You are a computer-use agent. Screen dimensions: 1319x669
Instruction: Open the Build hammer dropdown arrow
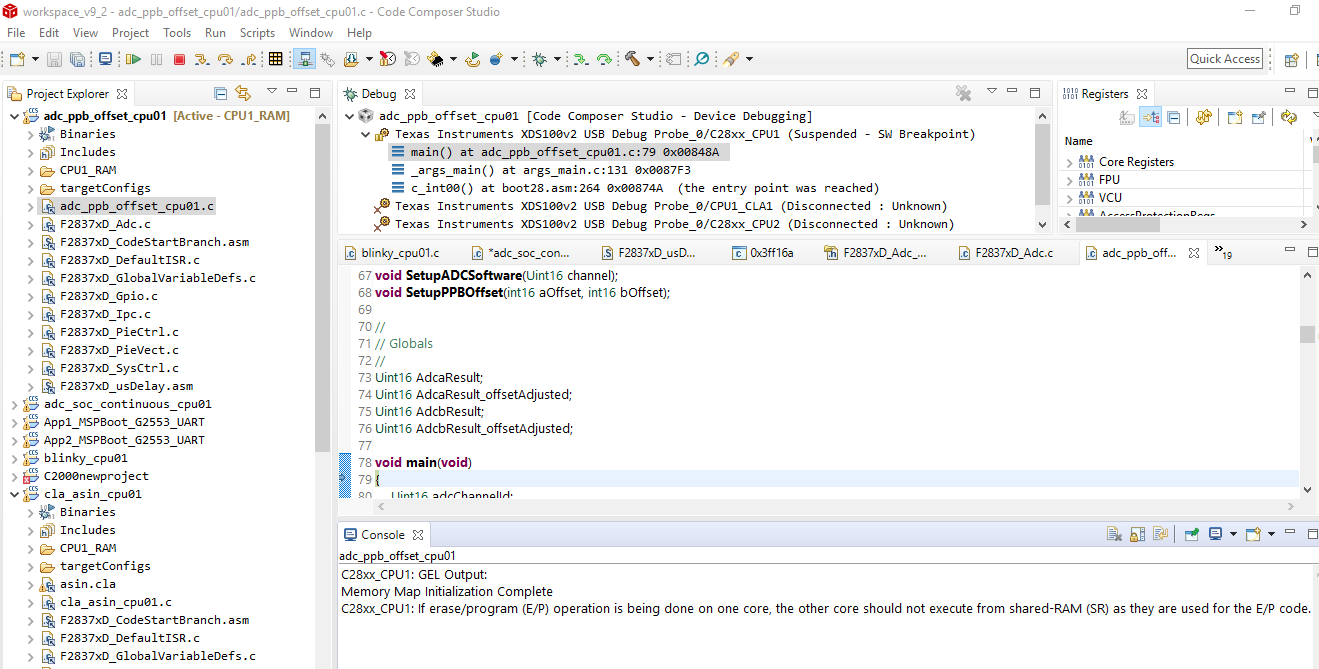coord(650,59)
